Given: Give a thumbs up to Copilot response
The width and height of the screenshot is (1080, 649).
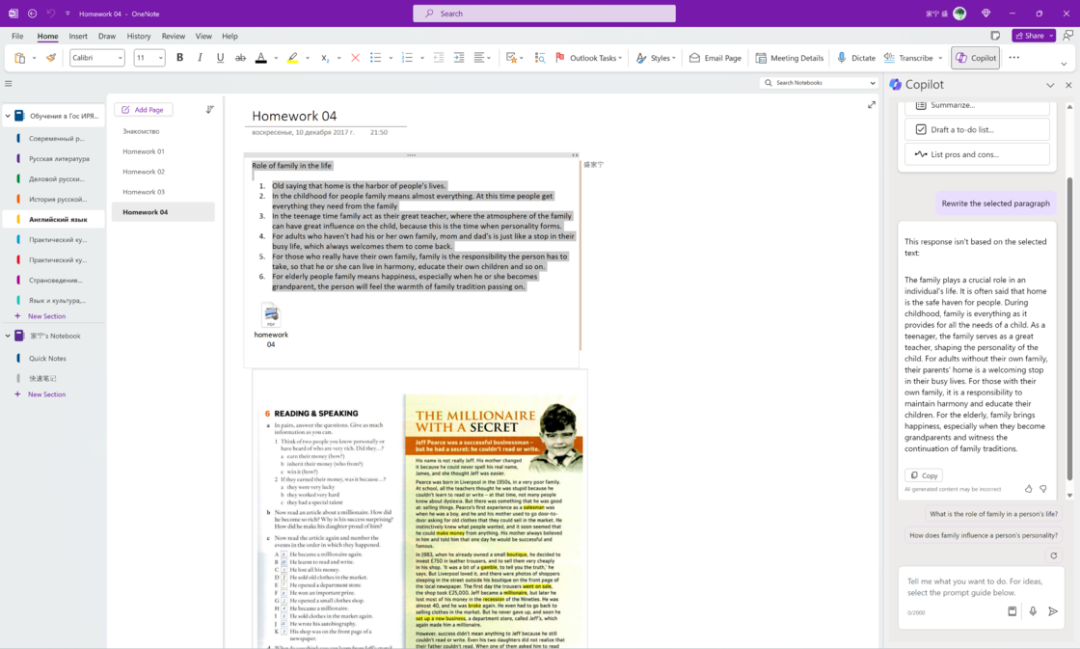Looking at the screenshot, I should [x=1028, y=488].
